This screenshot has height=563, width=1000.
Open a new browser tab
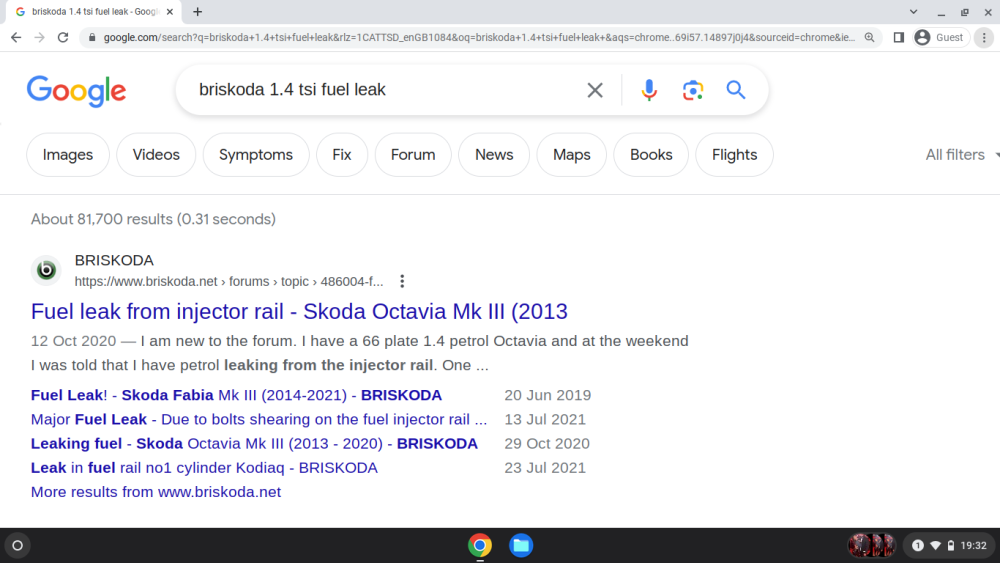tap(198, 11)
